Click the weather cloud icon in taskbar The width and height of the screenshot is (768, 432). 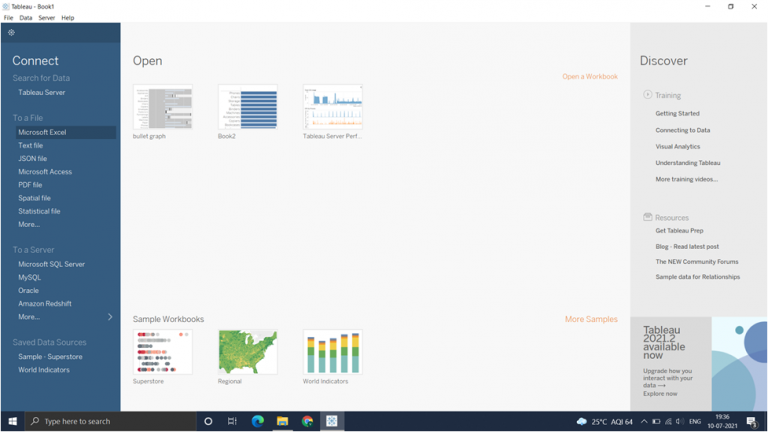point(581,422)
